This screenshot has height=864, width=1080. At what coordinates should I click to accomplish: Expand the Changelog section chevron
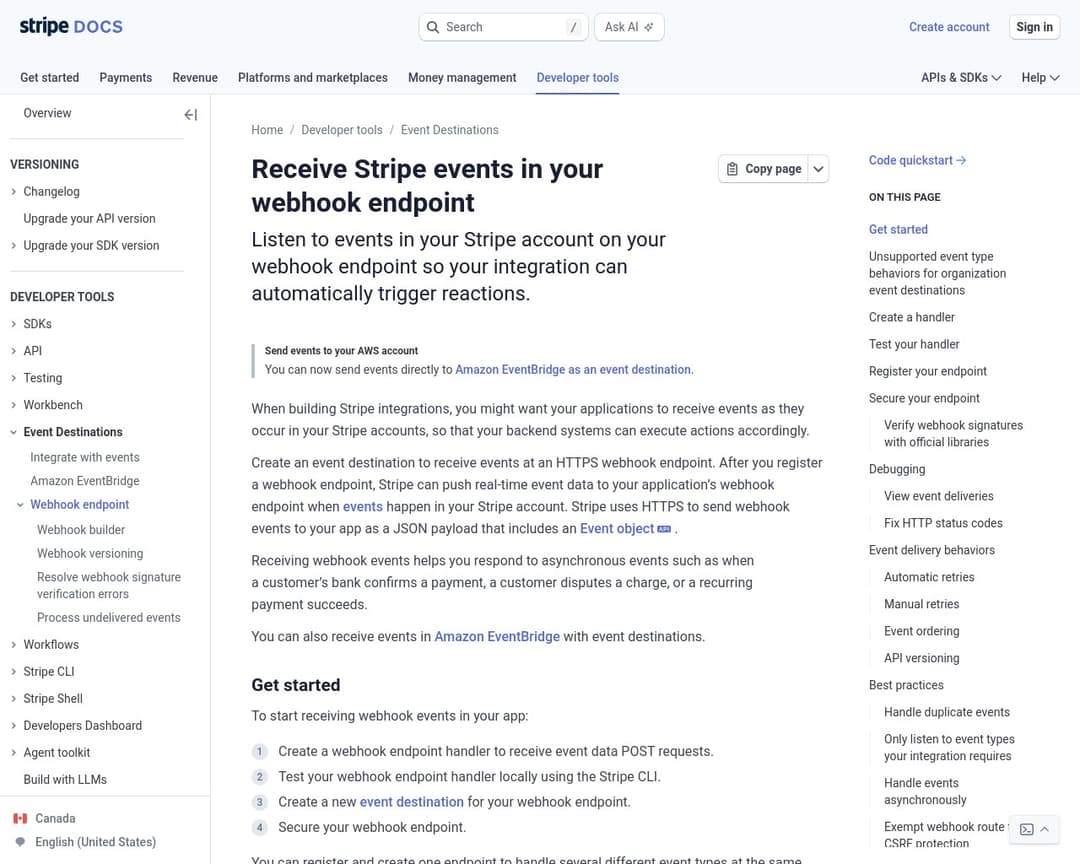coord(14,192)
